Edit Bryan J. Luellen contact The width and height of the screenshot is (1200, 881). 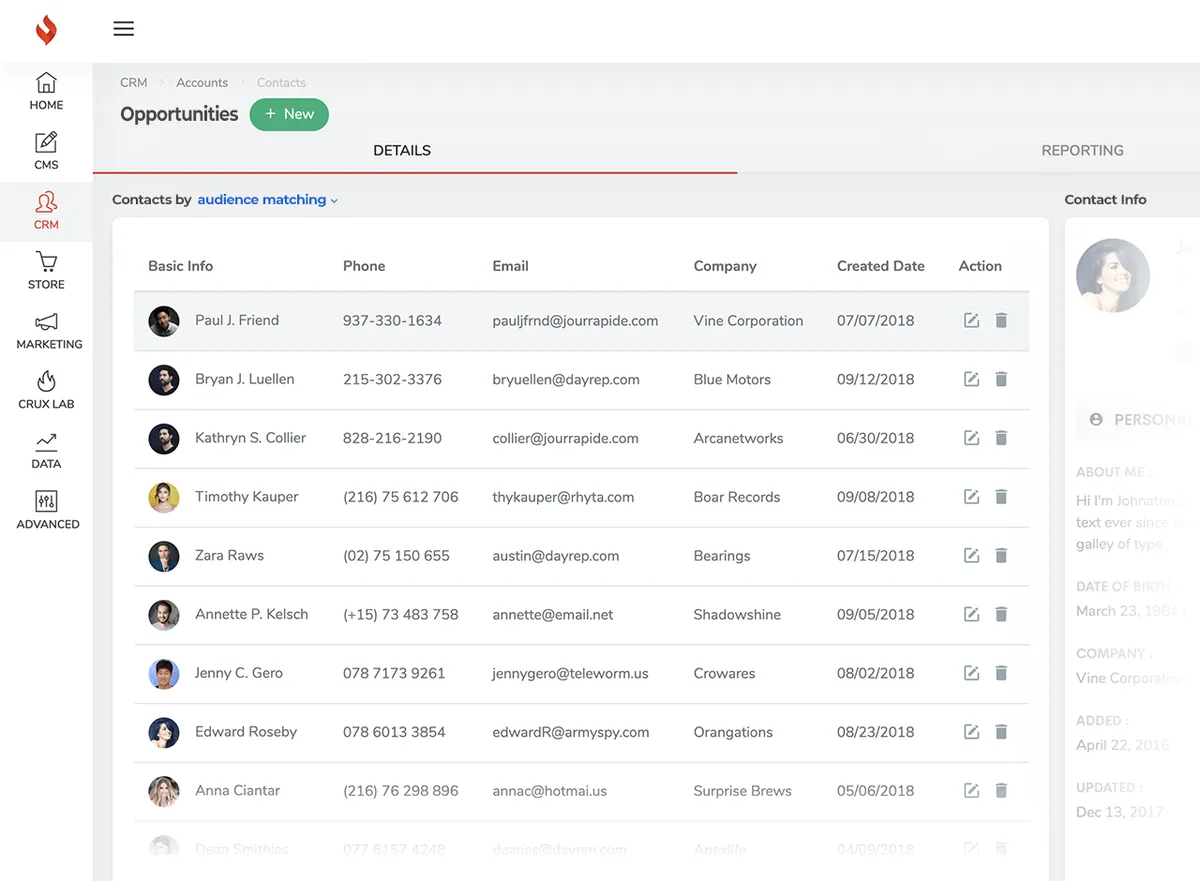point(971,379)
